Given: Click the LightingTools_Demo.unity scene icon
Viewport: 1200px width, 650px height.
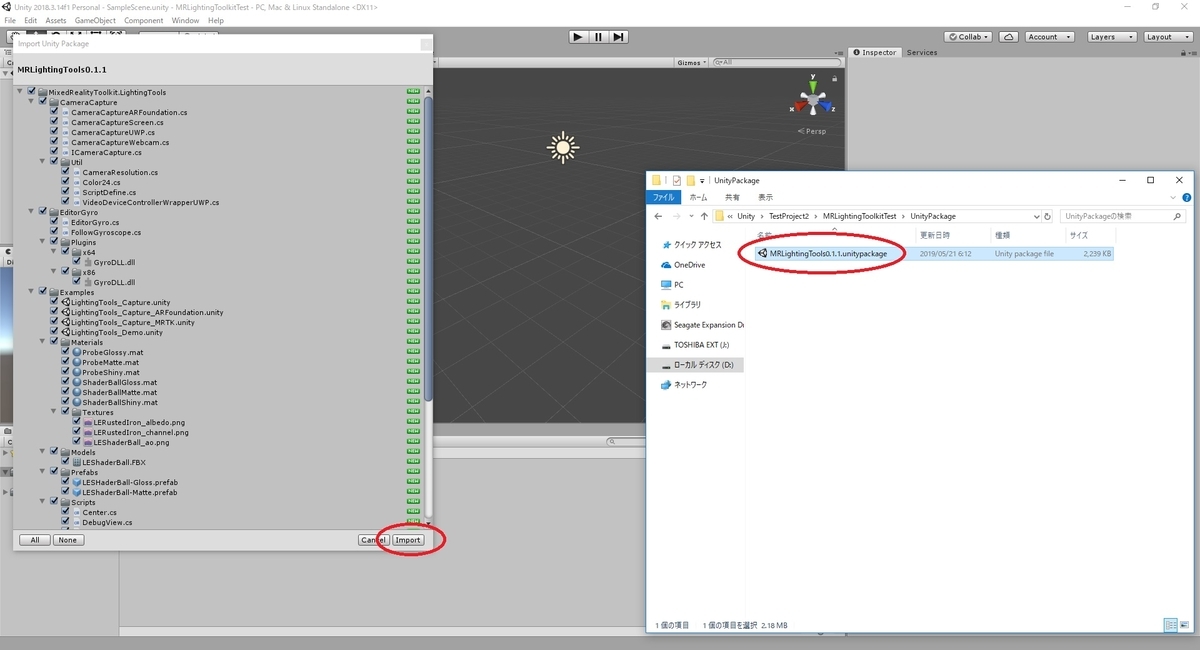Looking at the screenshot, I should point(65,332).
